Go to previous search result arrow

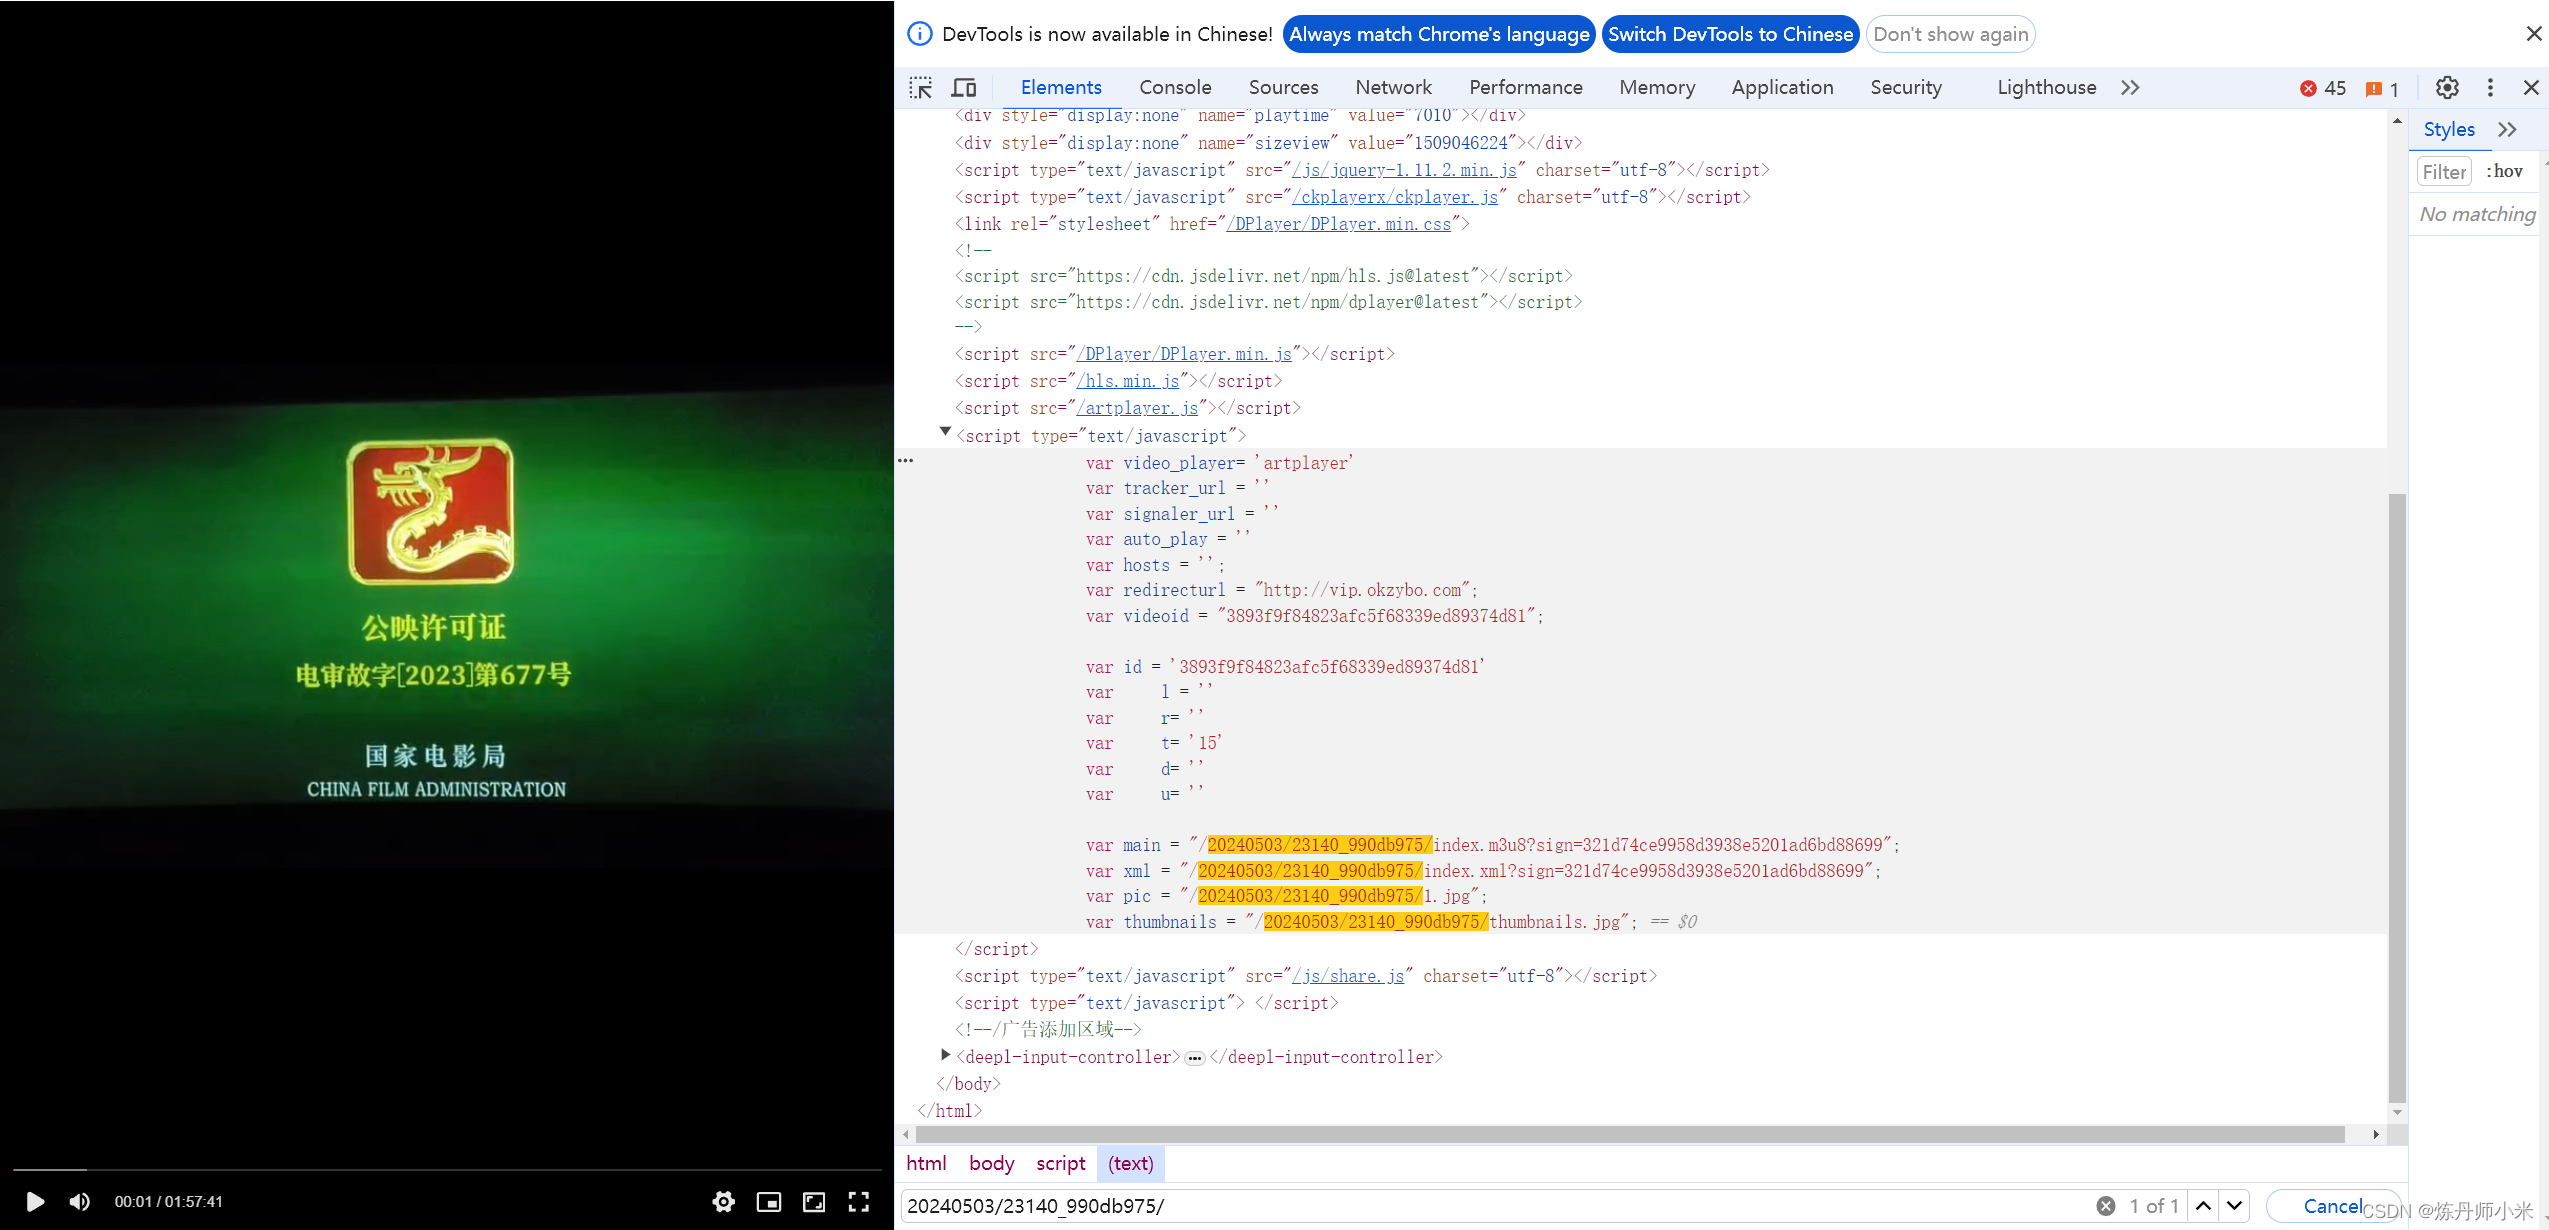tap(2203, 1206)
